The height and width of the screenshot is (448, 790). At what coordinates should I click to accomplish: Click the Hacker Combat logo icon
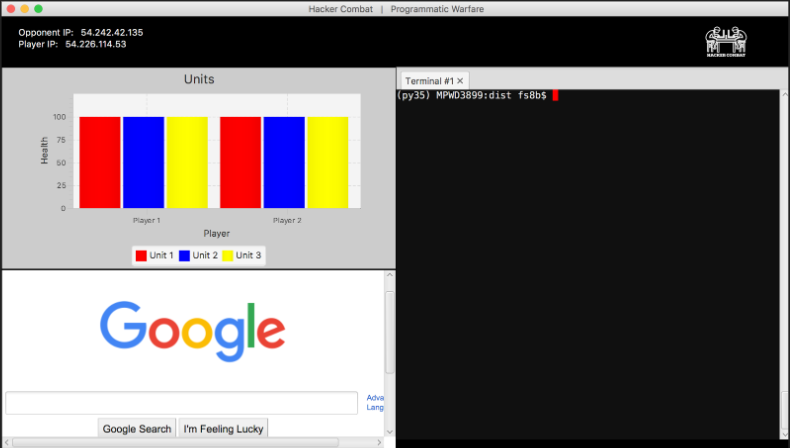point(726,41)
